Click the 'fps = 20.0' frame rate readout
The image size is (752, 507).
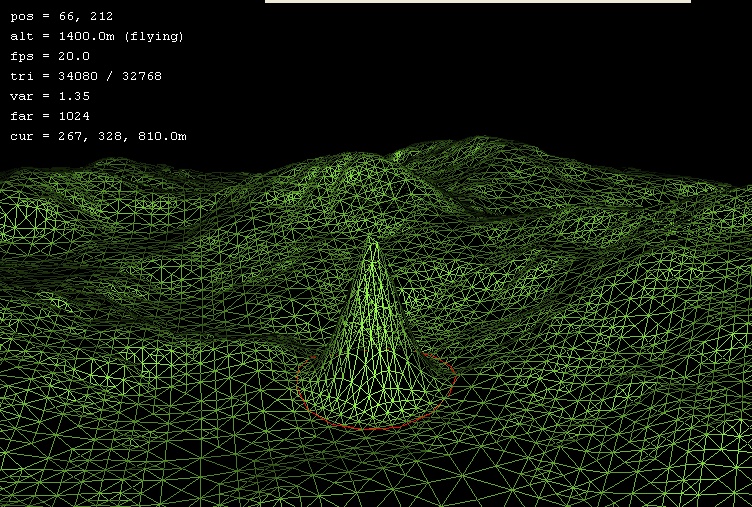pyautogui.click(x=49, y=56)
